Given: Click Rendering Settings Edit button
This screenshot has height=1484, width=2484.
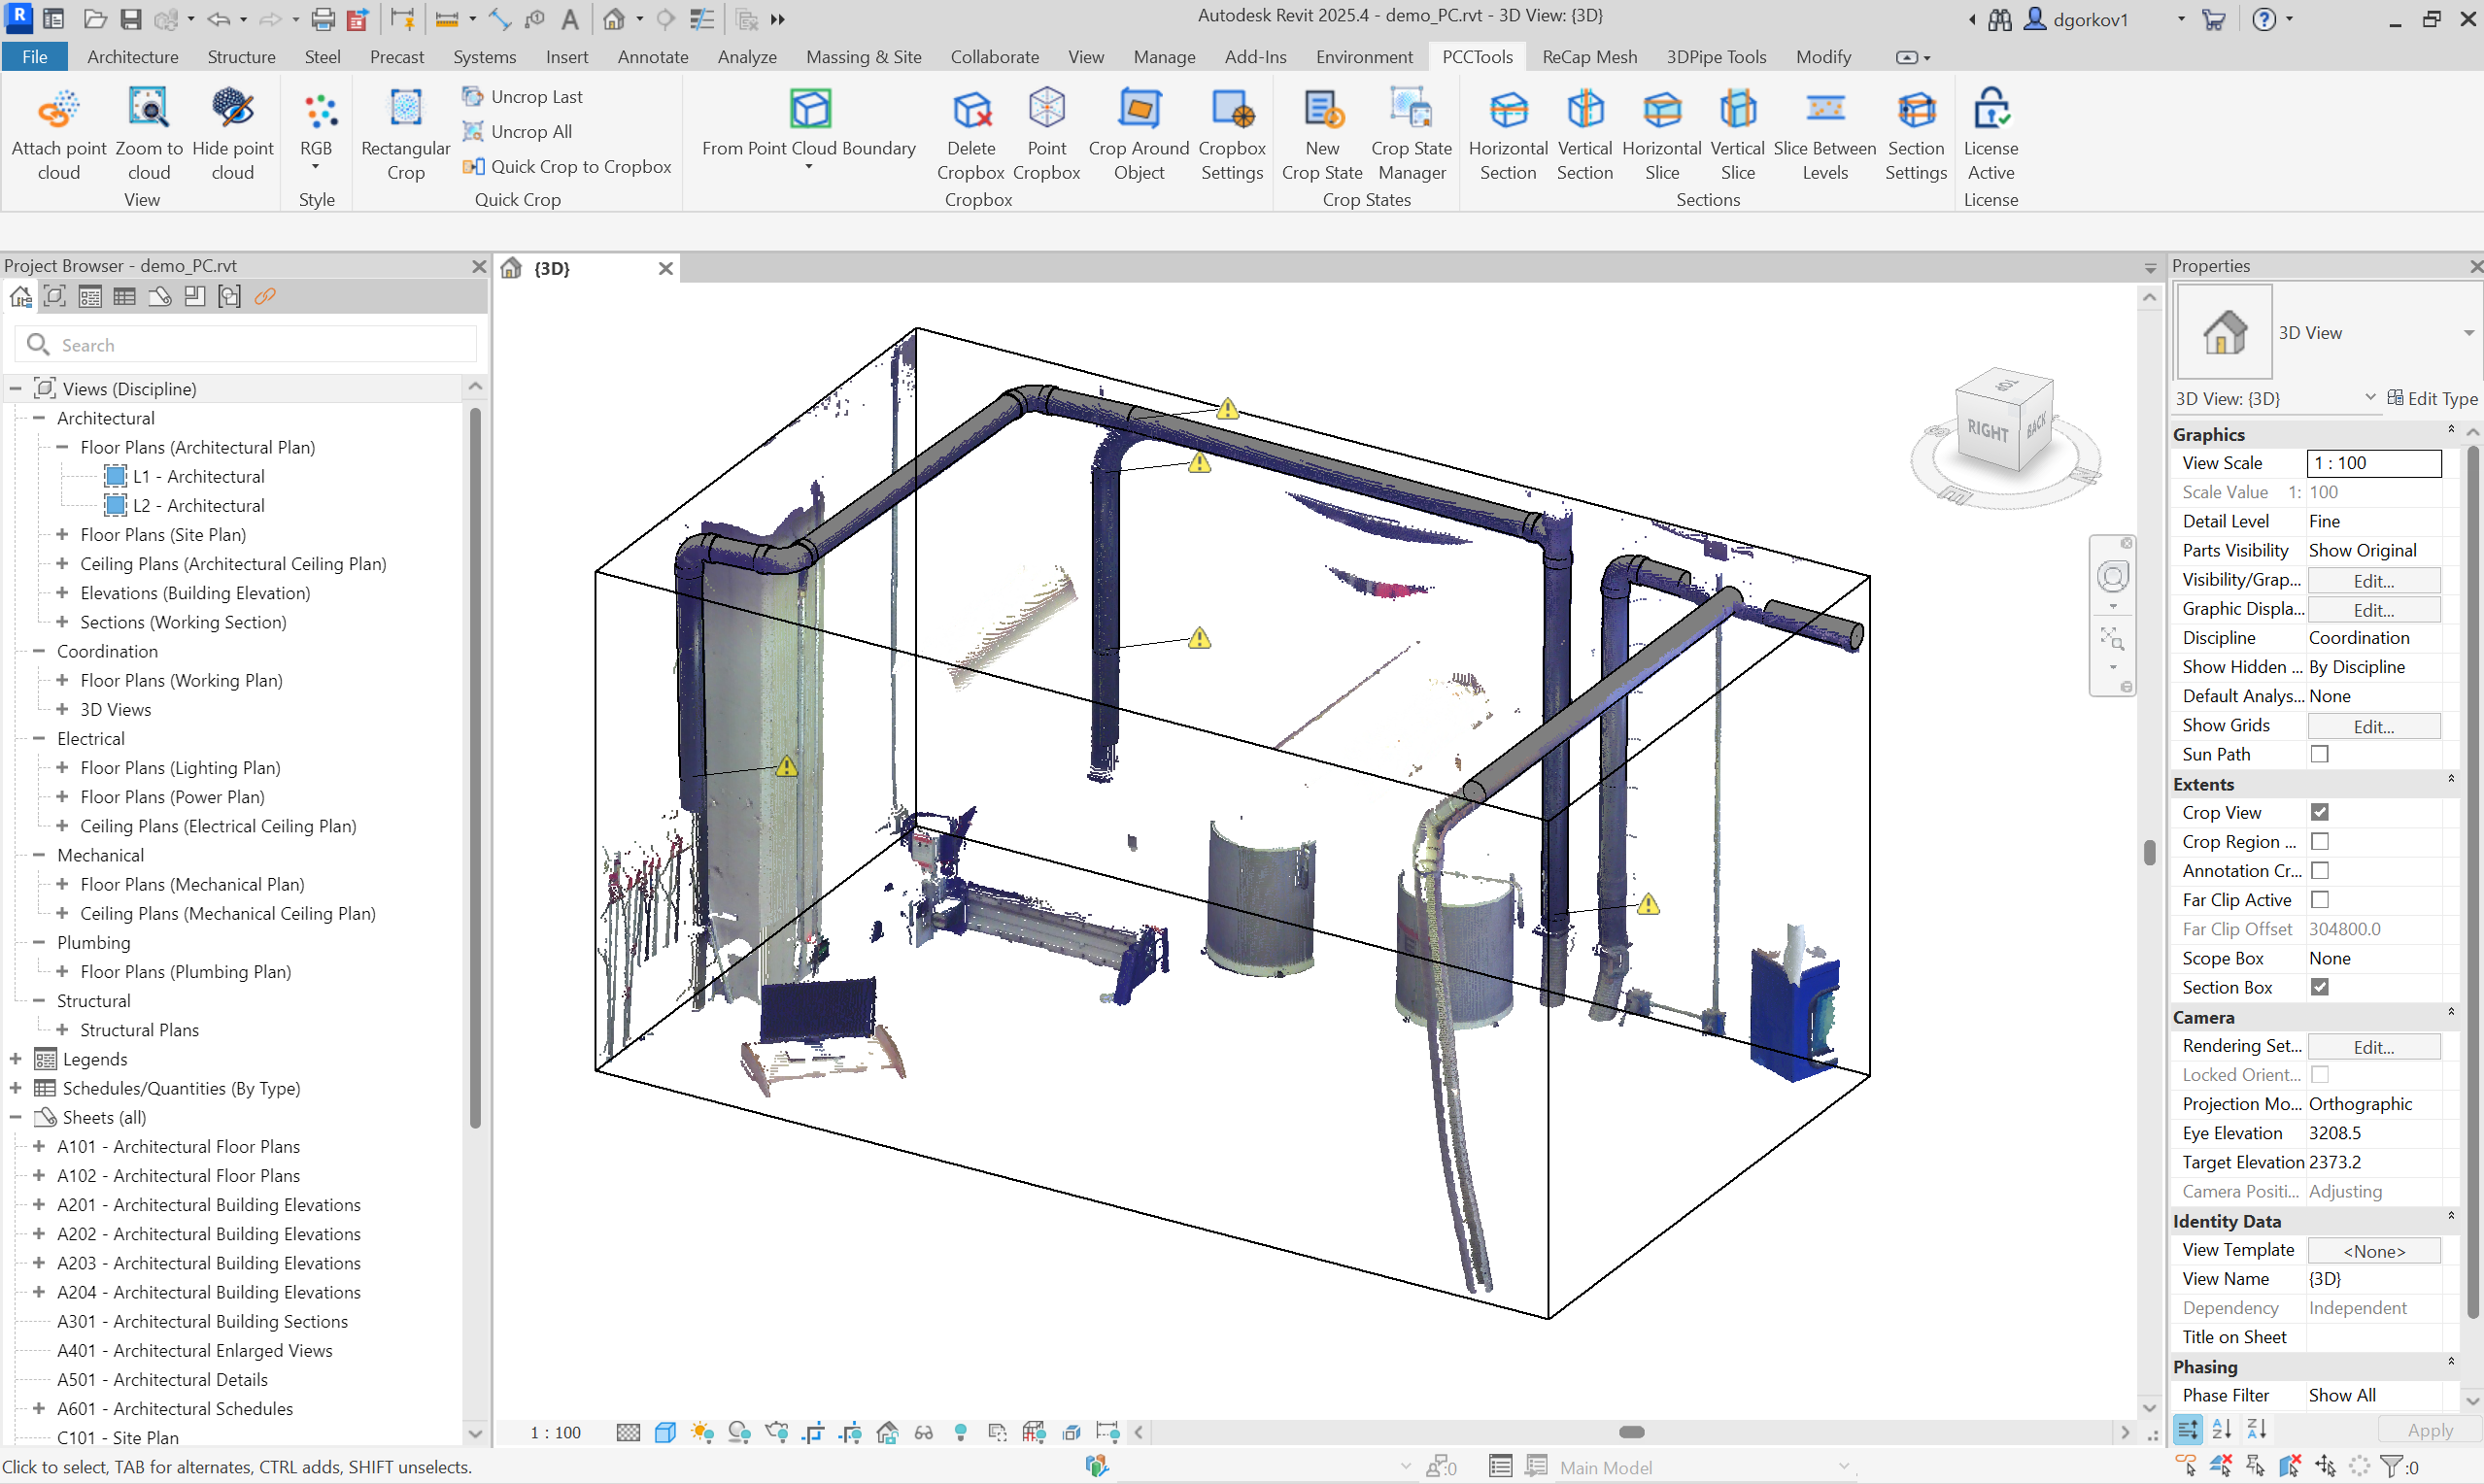Looking at the screenshot, I should 2373,1046.
